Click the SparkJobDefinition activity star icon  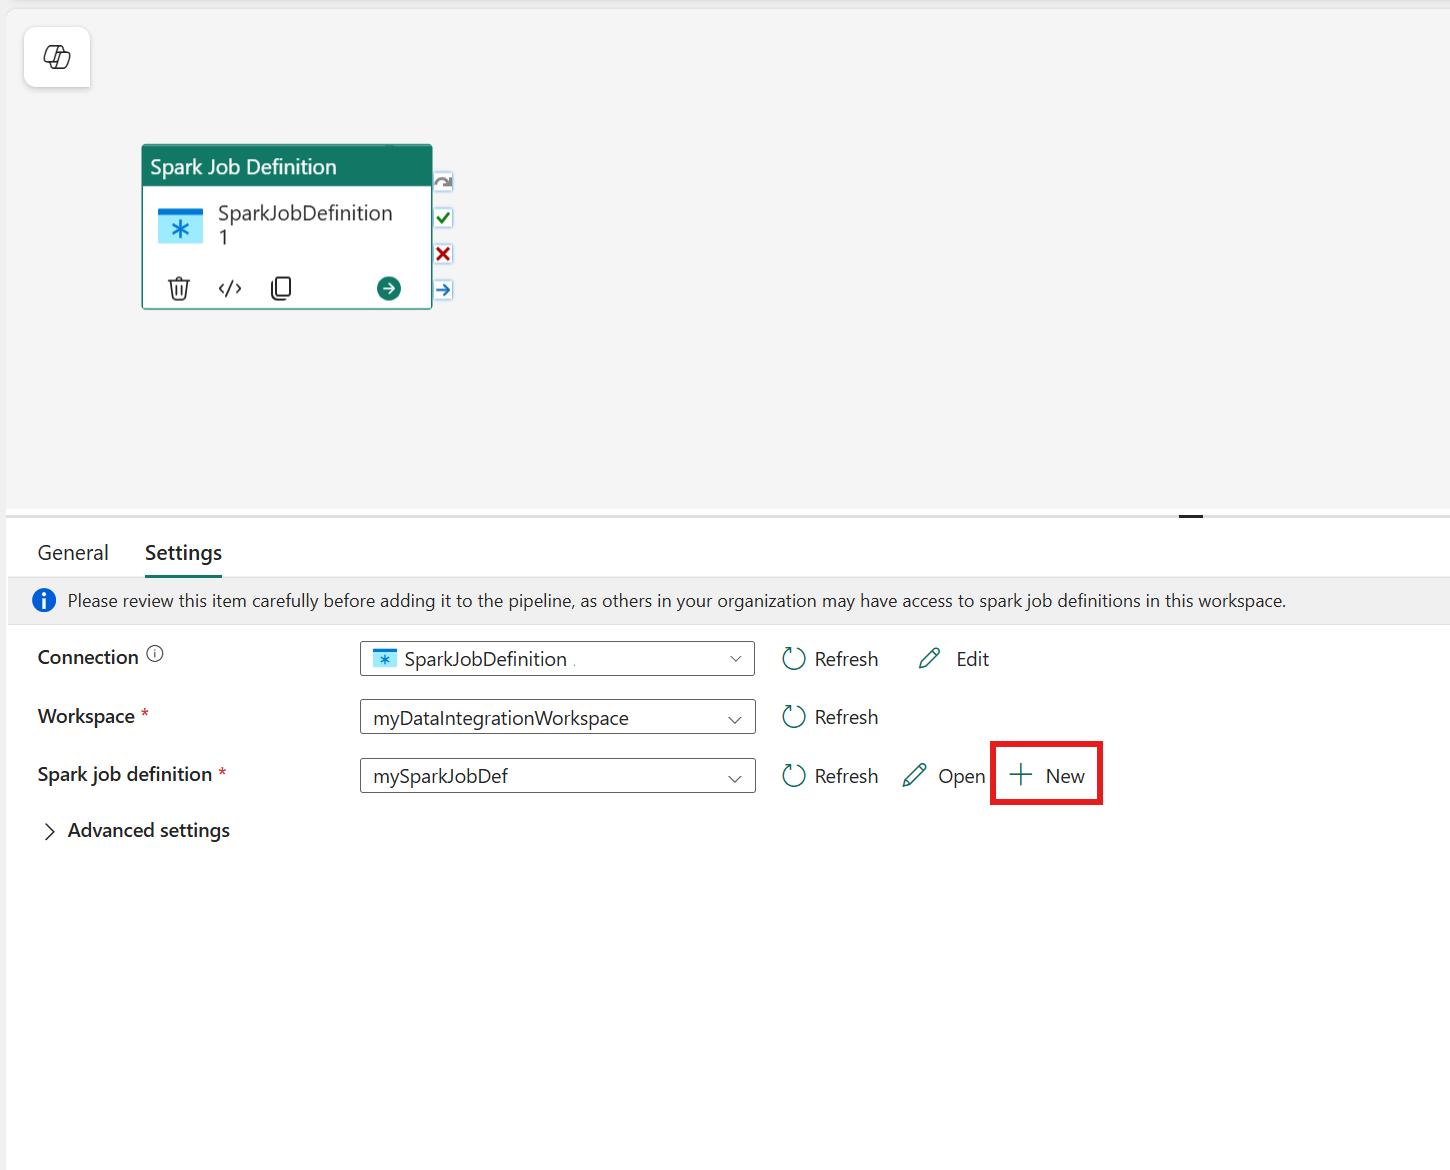click(x=180, y=227)
